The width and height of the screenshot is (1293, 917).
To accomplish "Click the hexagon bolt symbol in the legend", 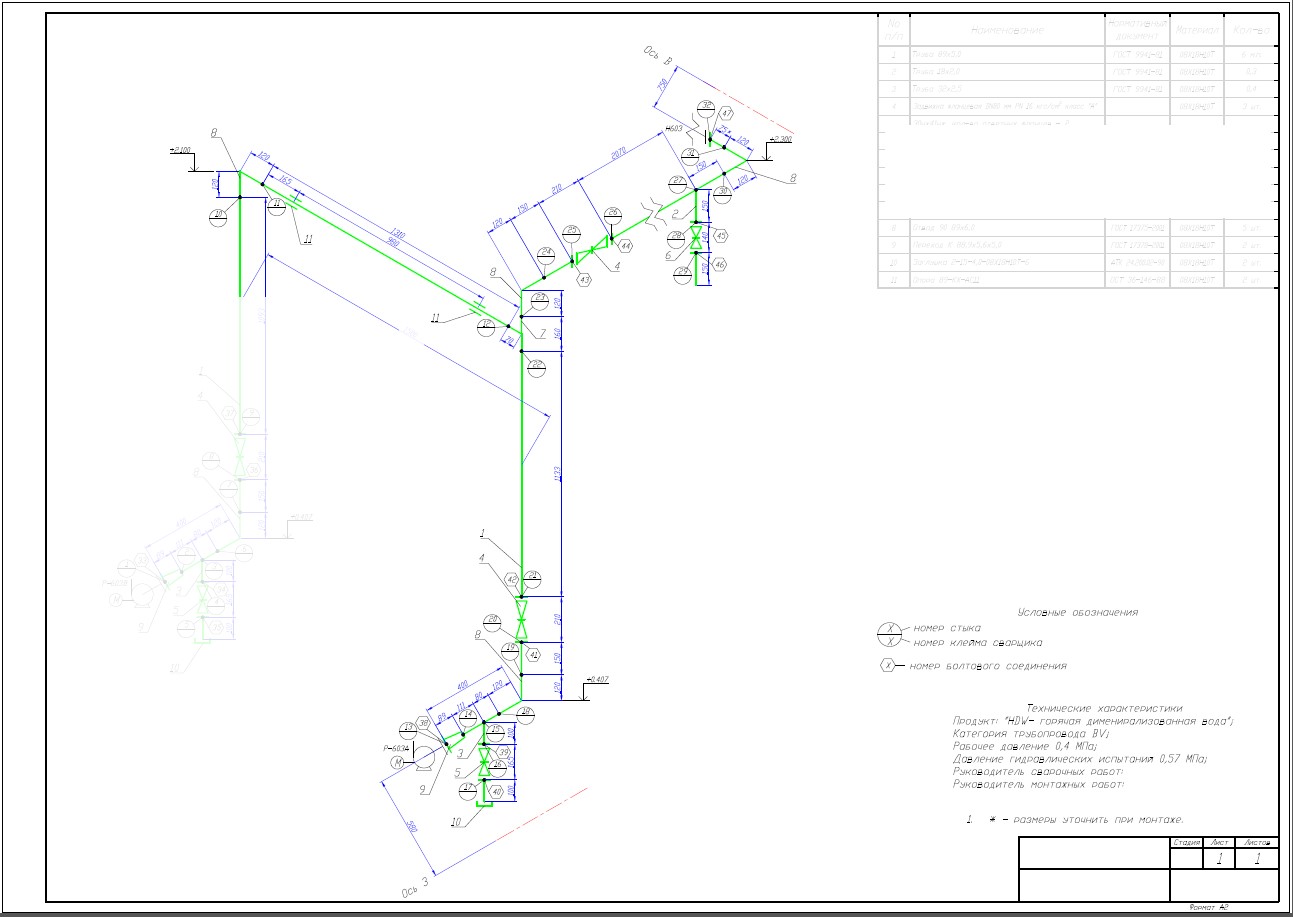I will click(x=886, y=666).
